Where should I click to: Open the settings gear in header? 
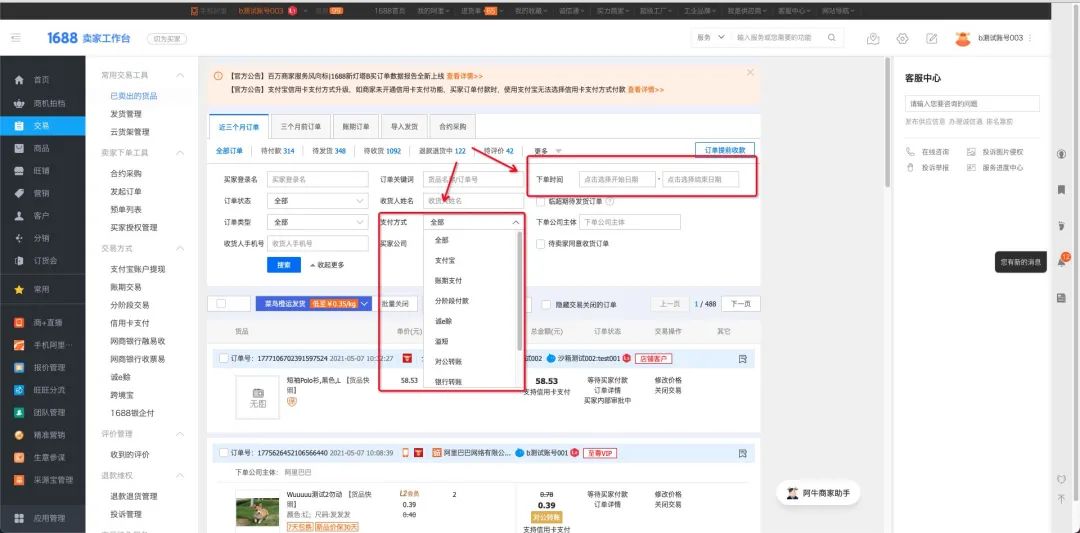tap(902, 39)
